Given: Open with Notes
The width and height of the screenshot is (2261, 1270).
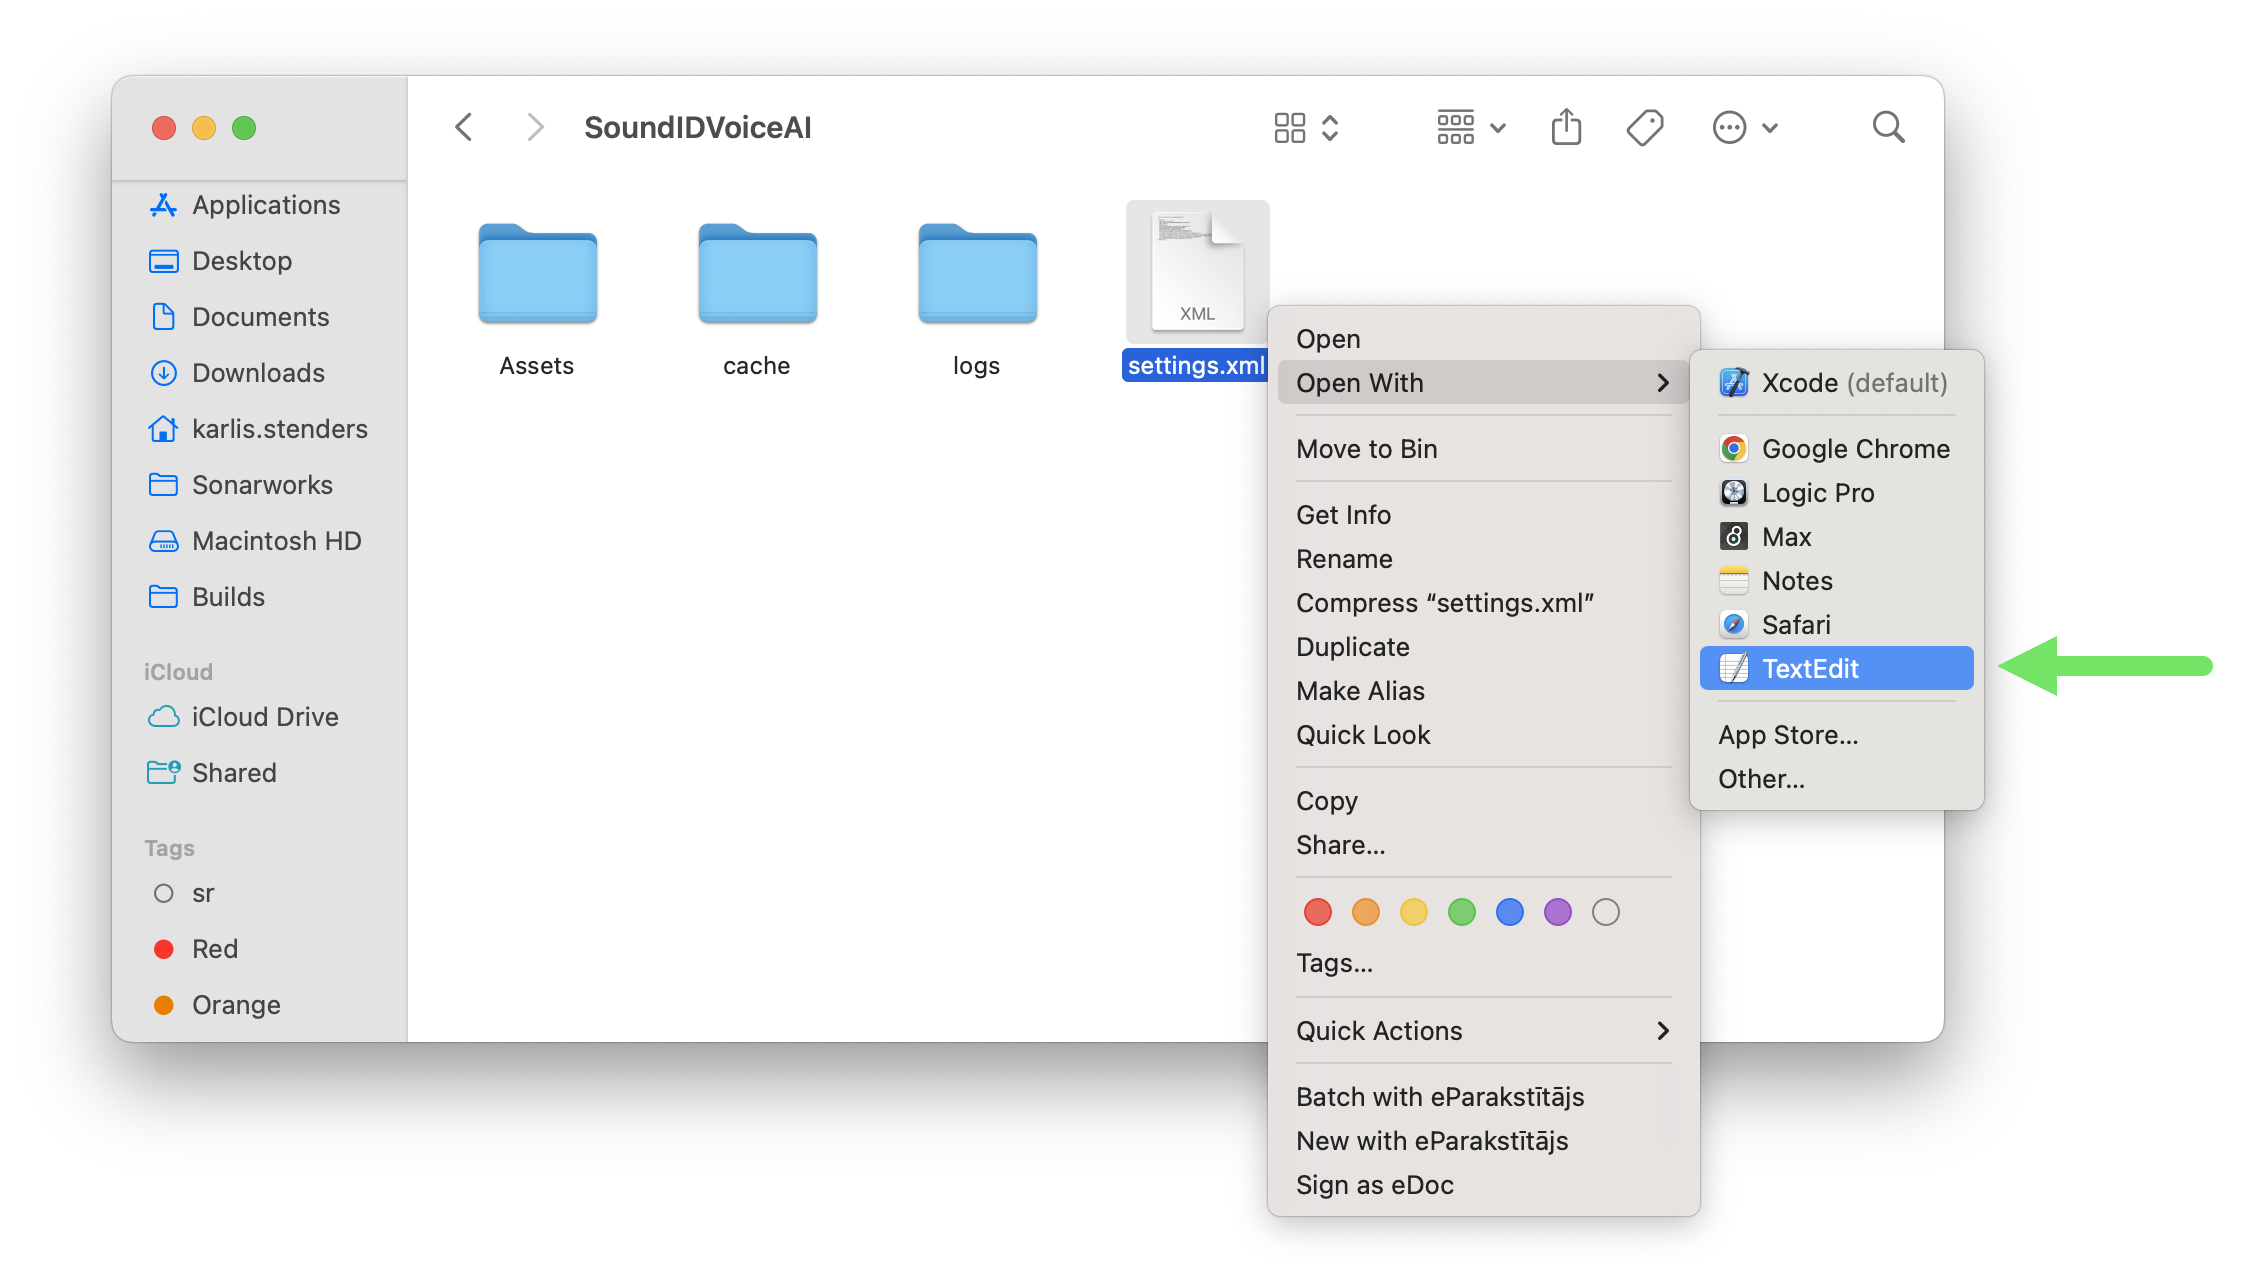Looking at the screenshot, I should tap(1836, 581).
